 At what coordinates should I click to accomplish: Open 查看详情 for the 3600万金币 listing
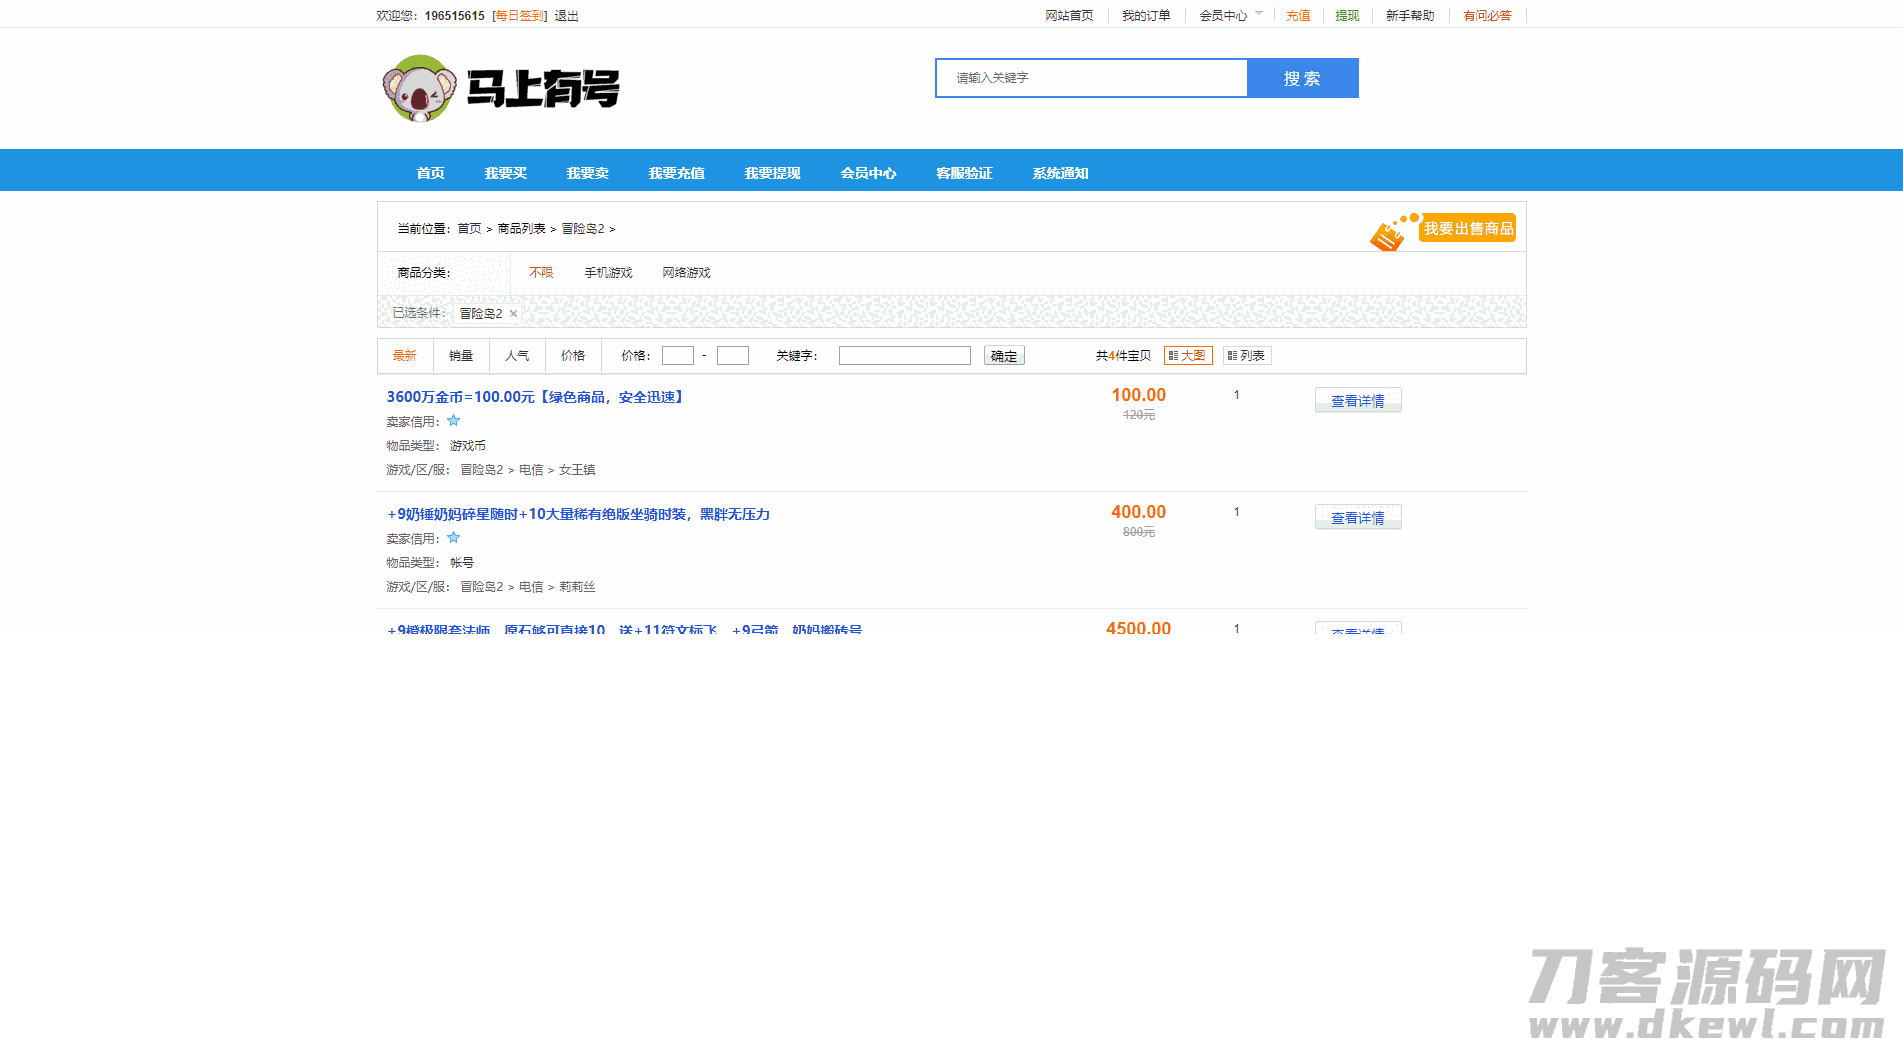1357,400
